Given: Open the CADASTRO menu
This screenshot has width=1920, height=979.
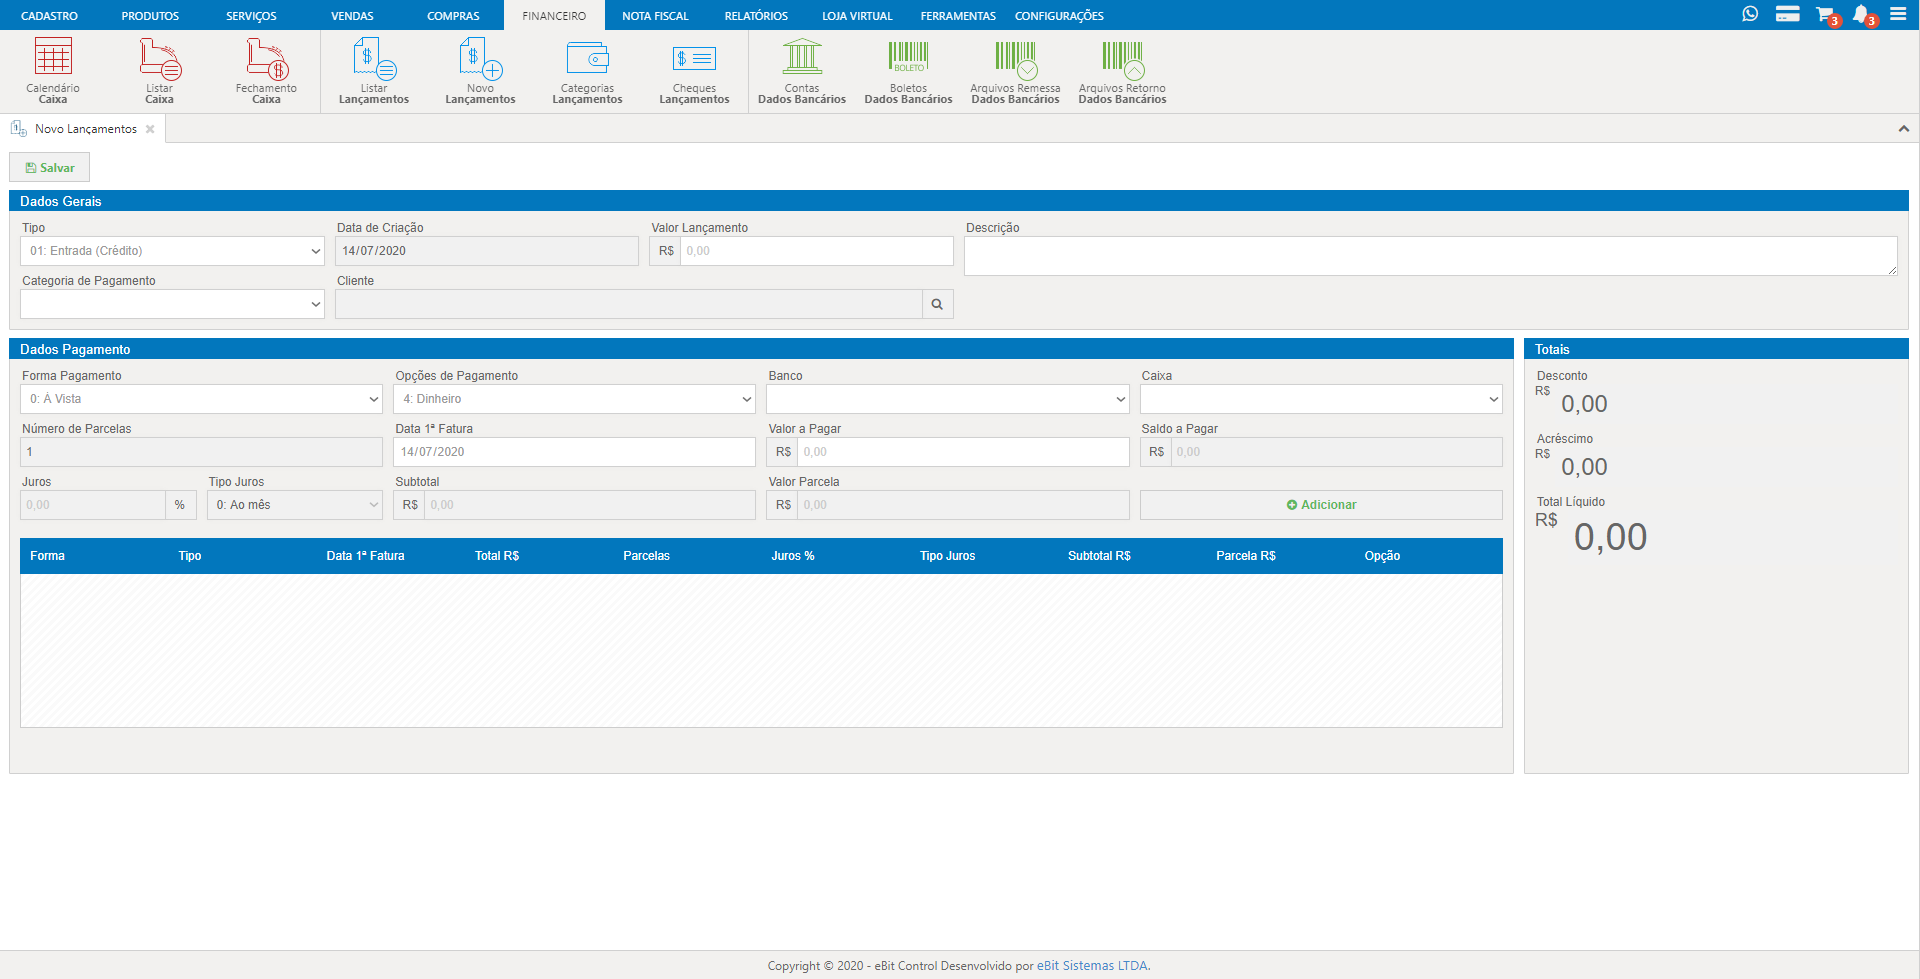Looking at the screenshot, I should (x=49, y=16).
